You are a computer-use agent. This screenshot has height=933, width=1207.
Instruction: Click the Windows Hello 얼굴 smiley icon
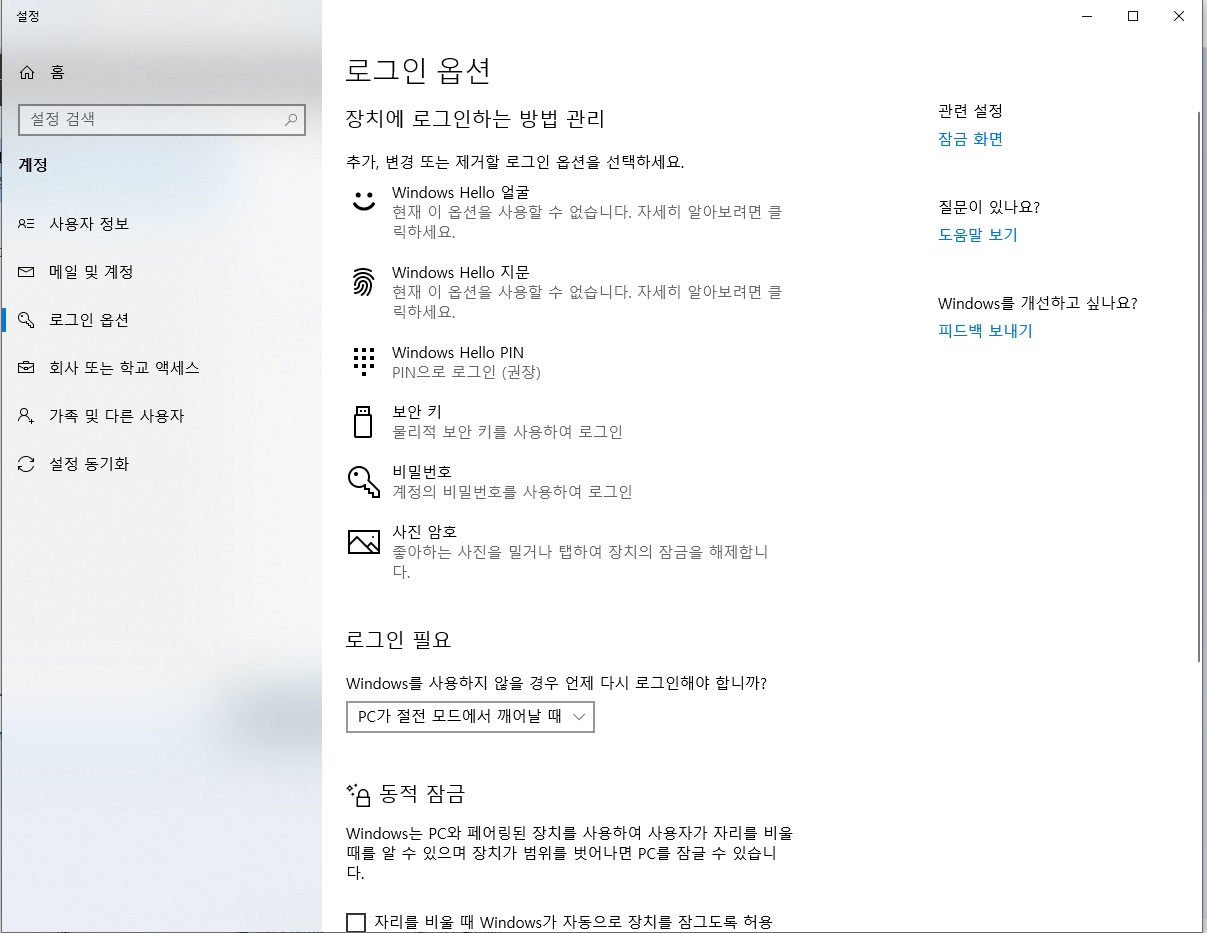coord(364,199)
